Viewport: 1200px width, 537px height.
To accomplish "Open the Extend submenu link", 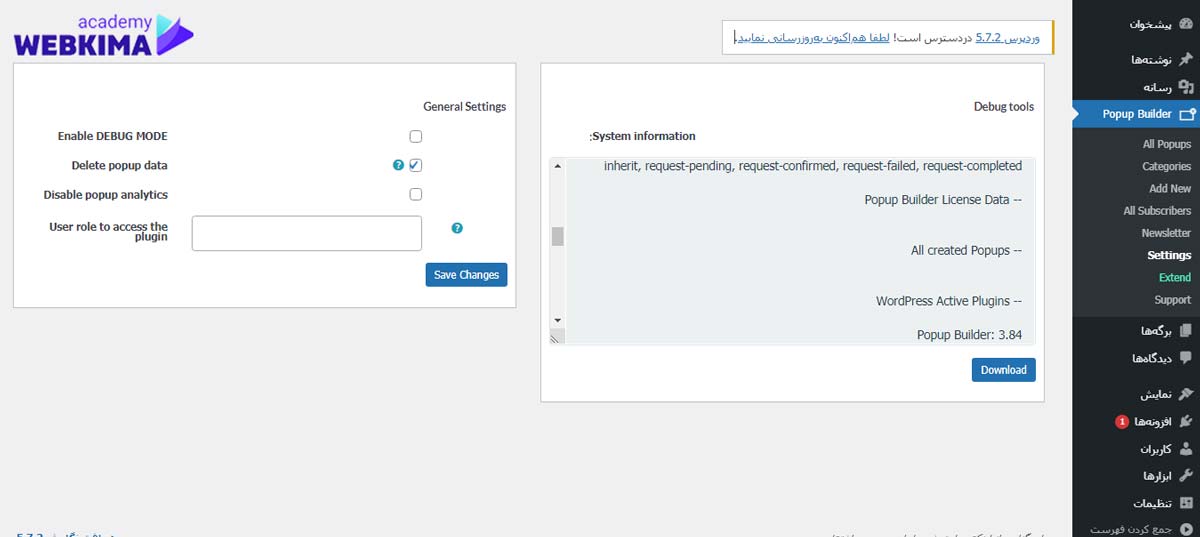I will (x=1175, y=277).
